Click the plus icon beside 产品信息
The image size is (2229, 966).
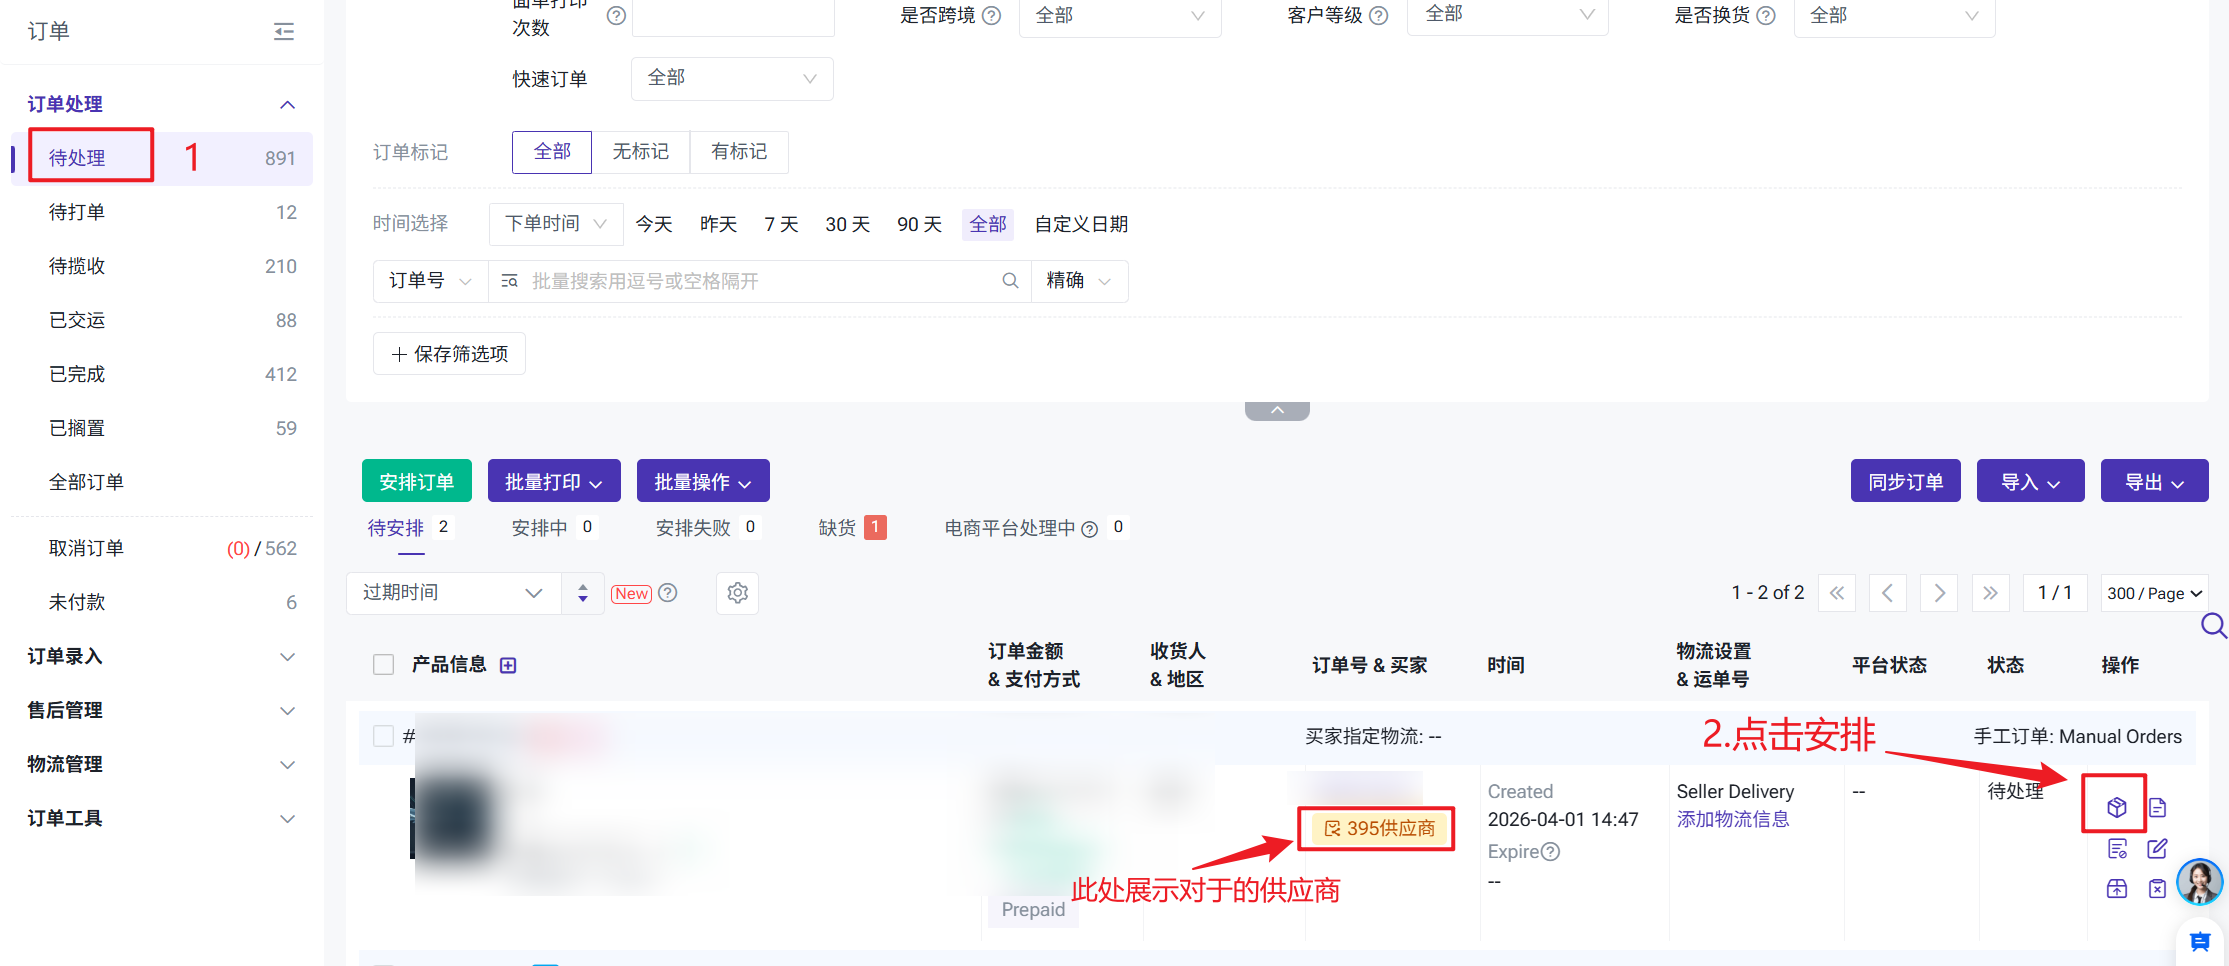tap(508, 666)
